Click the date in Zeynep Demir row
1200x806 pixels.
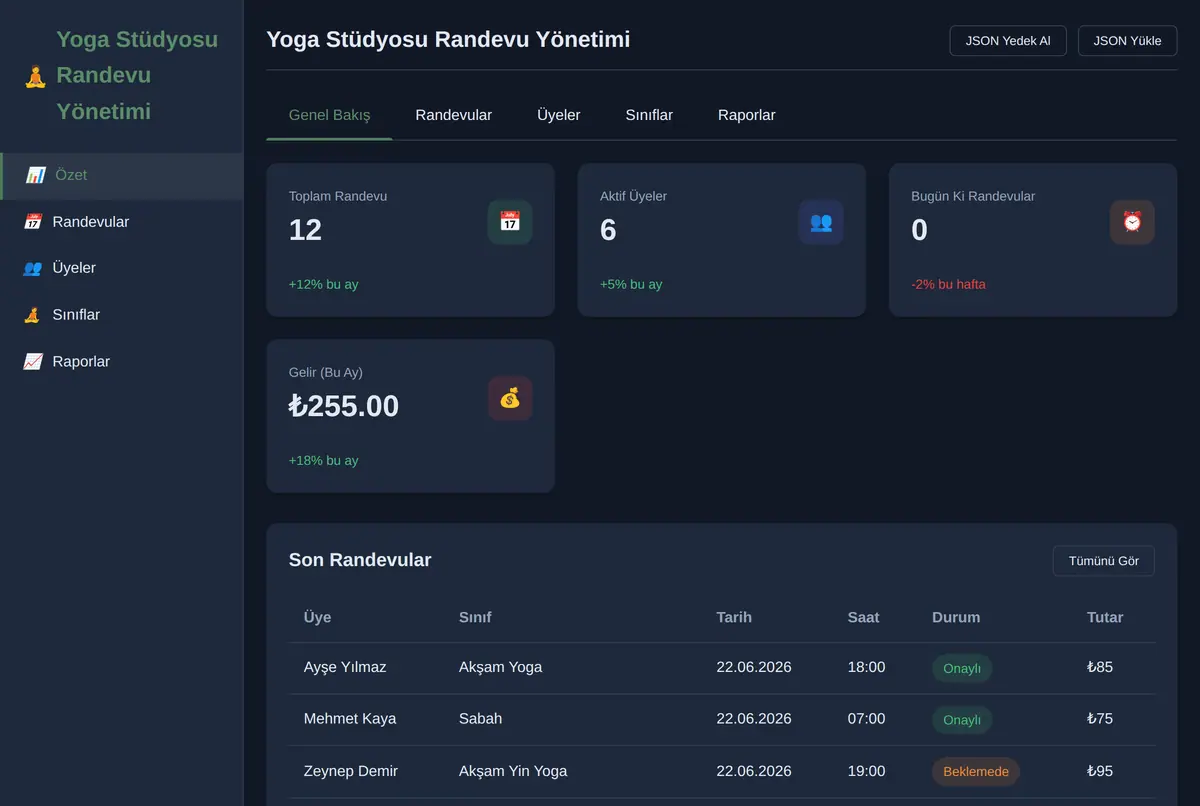click(x=754, y=771)
